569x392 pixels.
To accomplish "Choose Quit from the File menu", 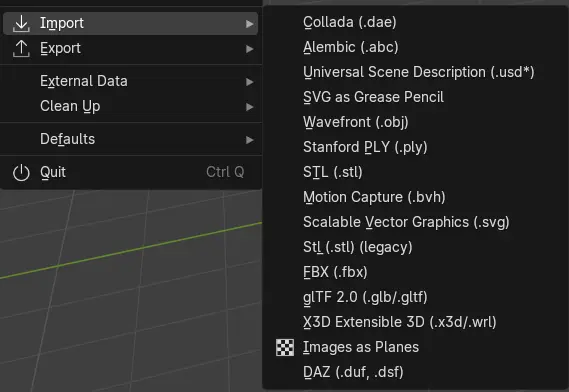I will [x=131, y=172].
